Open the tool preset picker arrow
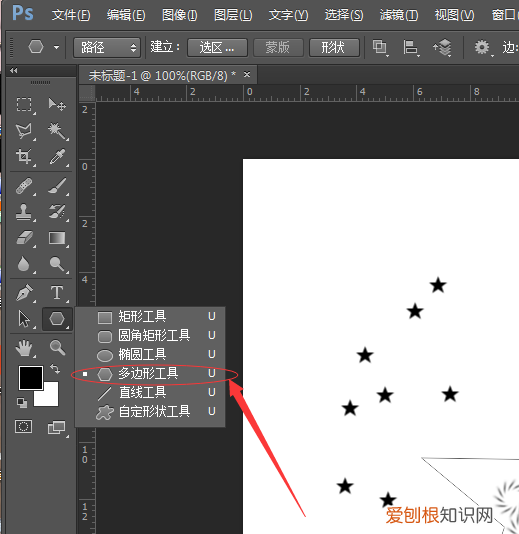Screen dimensions: 519x534 [x=57, y=47]
